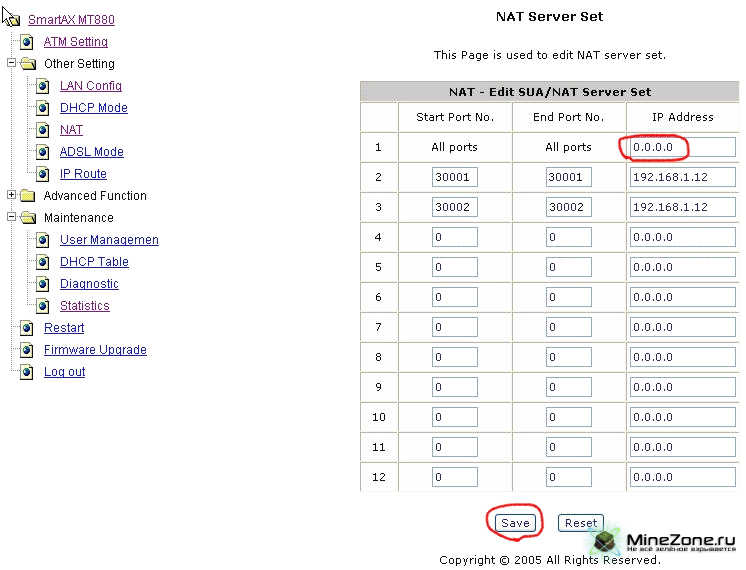
Task: Click the icon beside ADSL Mode
Action: click(x=43, y=152)
